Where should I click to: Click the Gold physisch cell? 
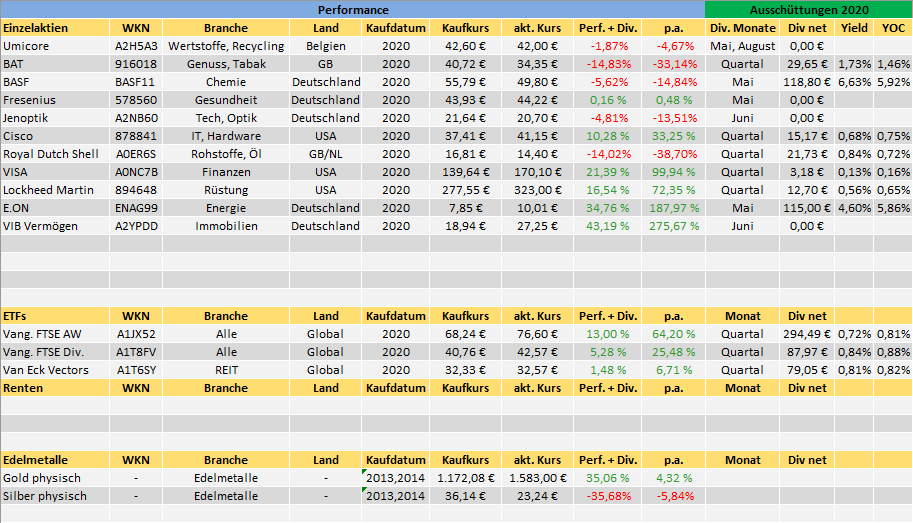(x=55, y=478)
